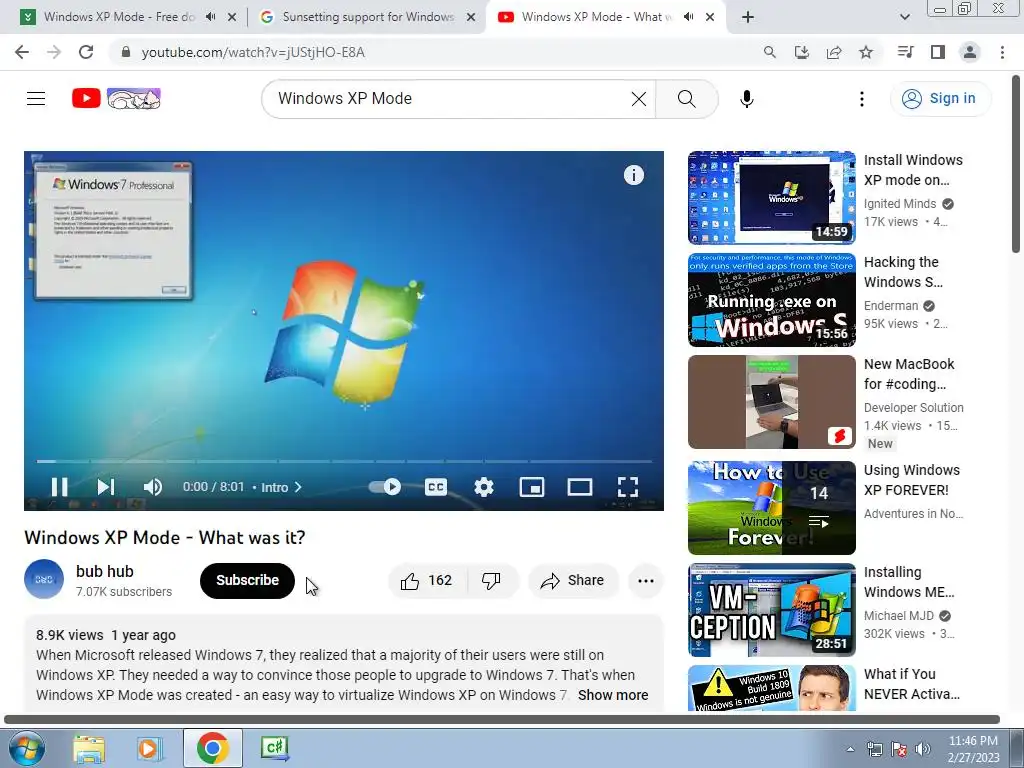The height and width of the screenshot is (768, 1024).
Task: Open the zoom magnifier in address bar
Action: point(769,52)
